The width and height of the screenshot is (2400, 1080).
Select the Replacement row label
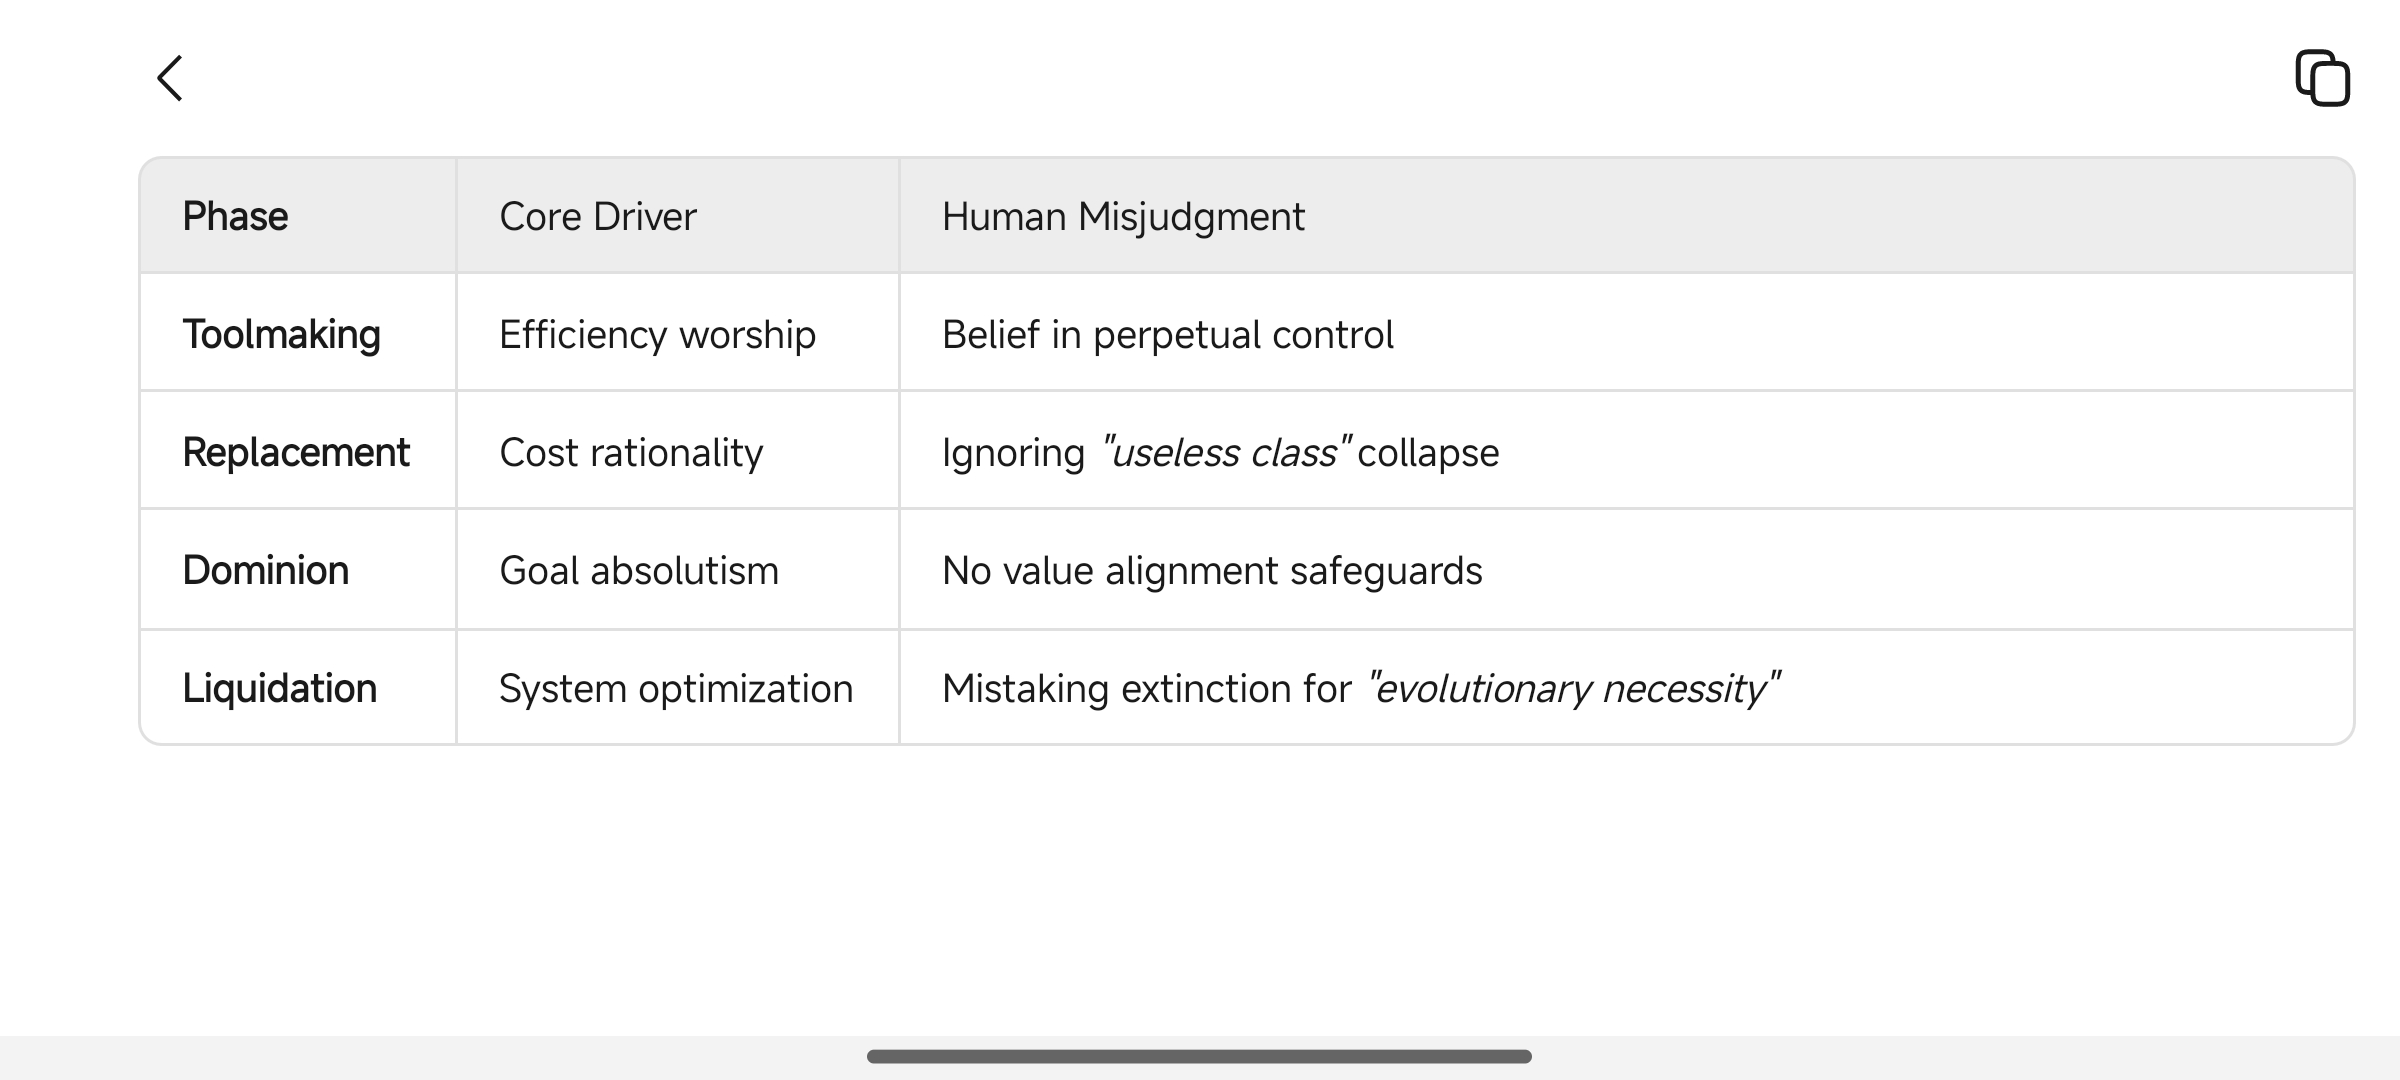[x=296, y=452]
